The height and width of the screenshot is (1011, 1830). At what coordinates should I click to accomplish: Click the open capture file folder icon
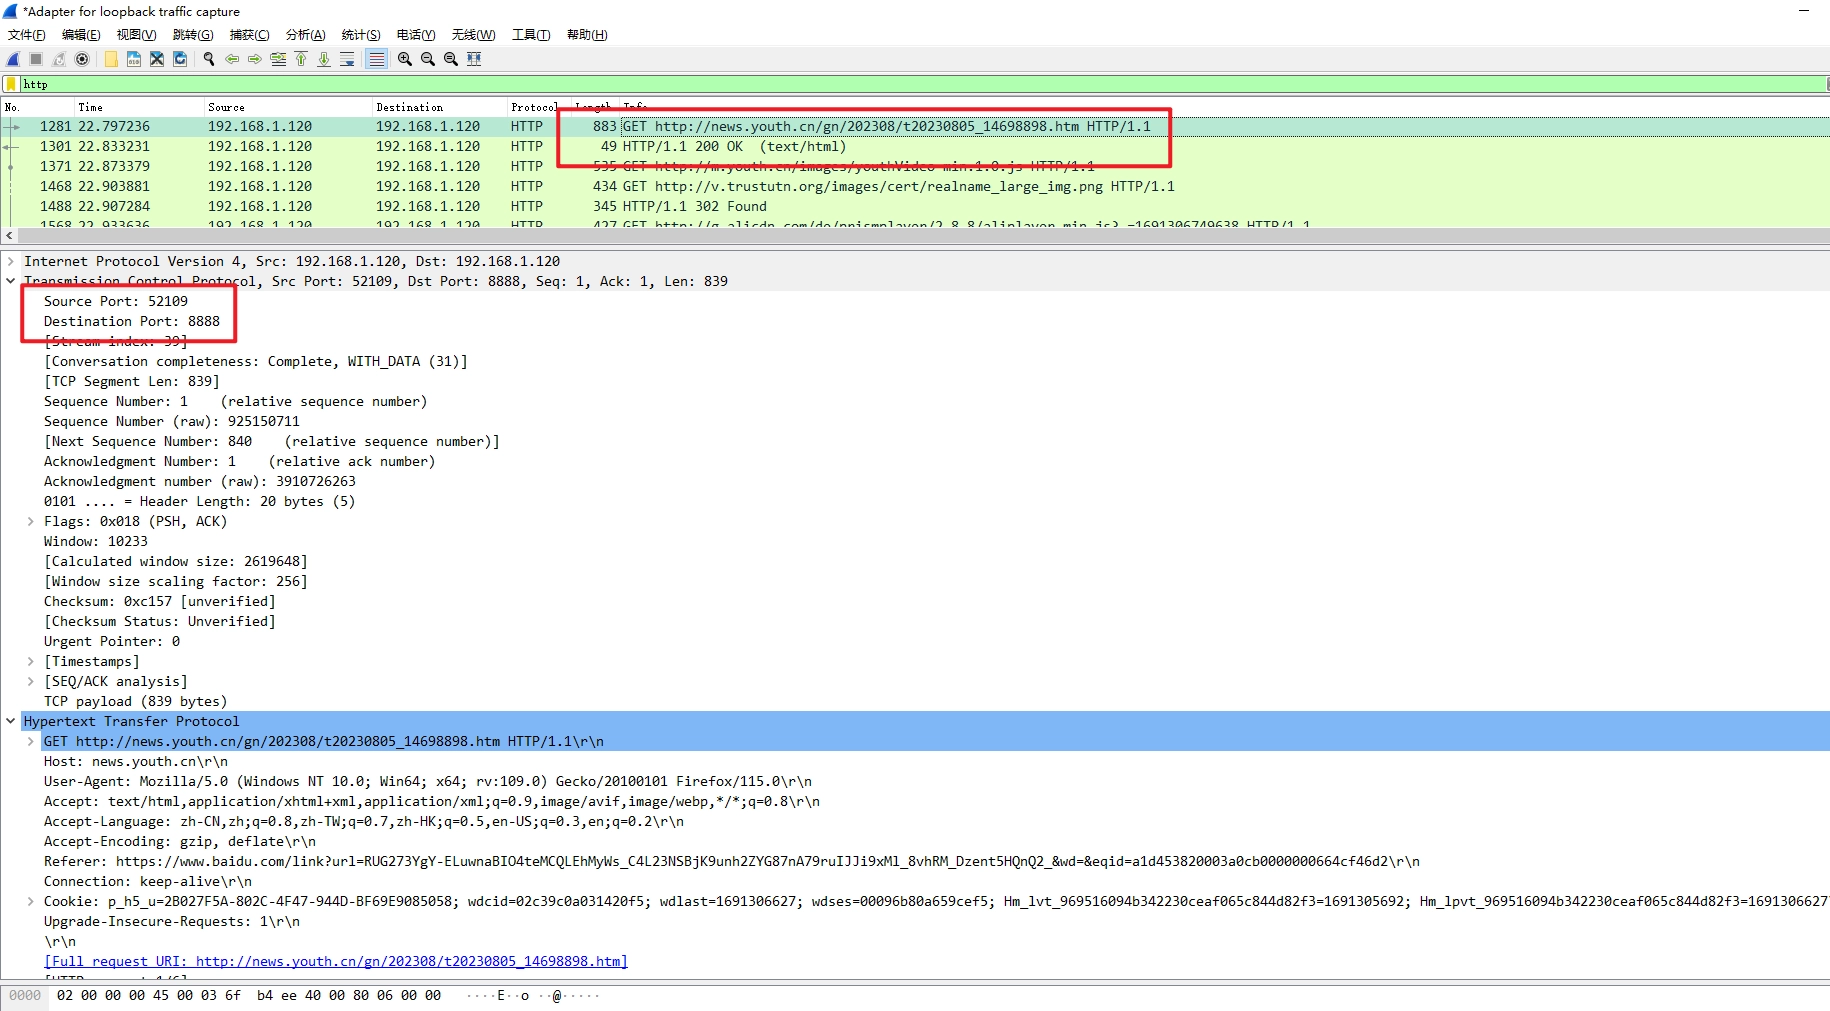[x=110, y=59]
